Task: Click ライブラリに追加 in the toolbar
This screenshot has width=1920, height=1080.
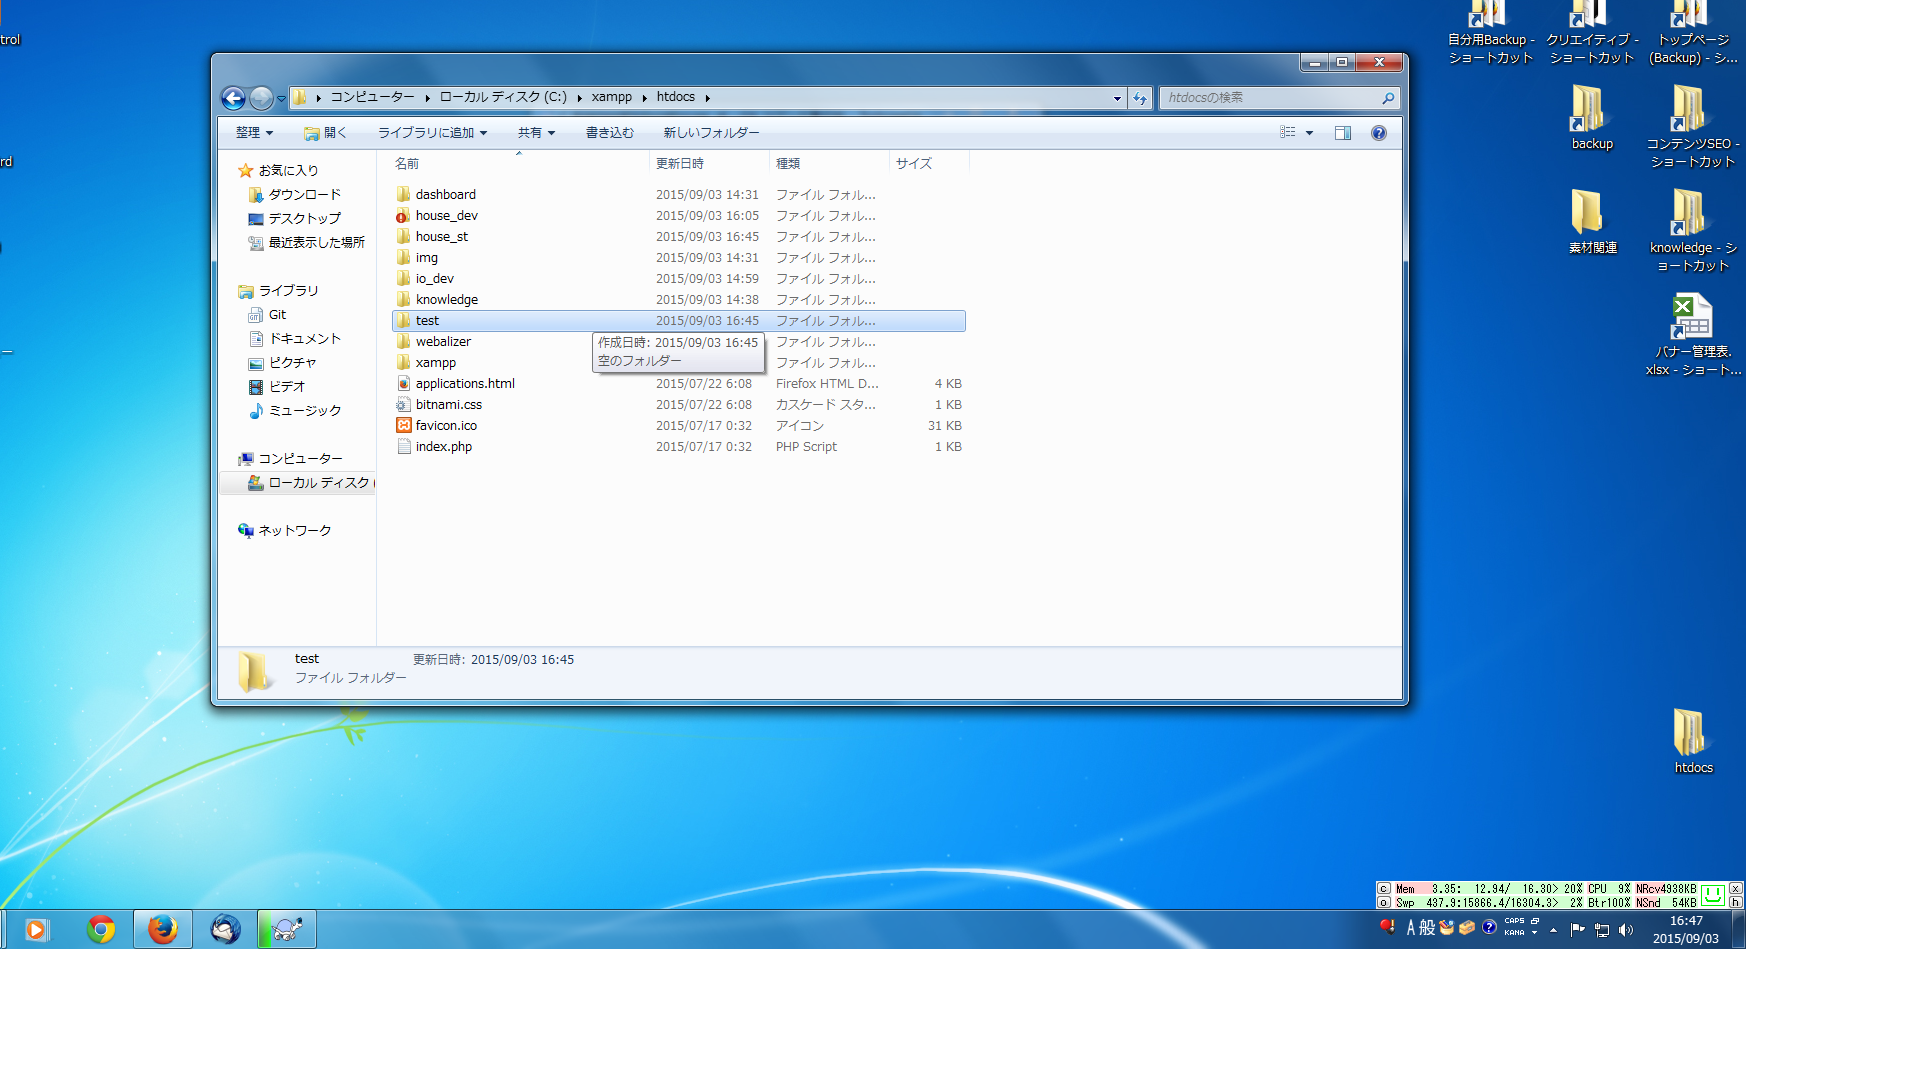Action: pos(432,133)
